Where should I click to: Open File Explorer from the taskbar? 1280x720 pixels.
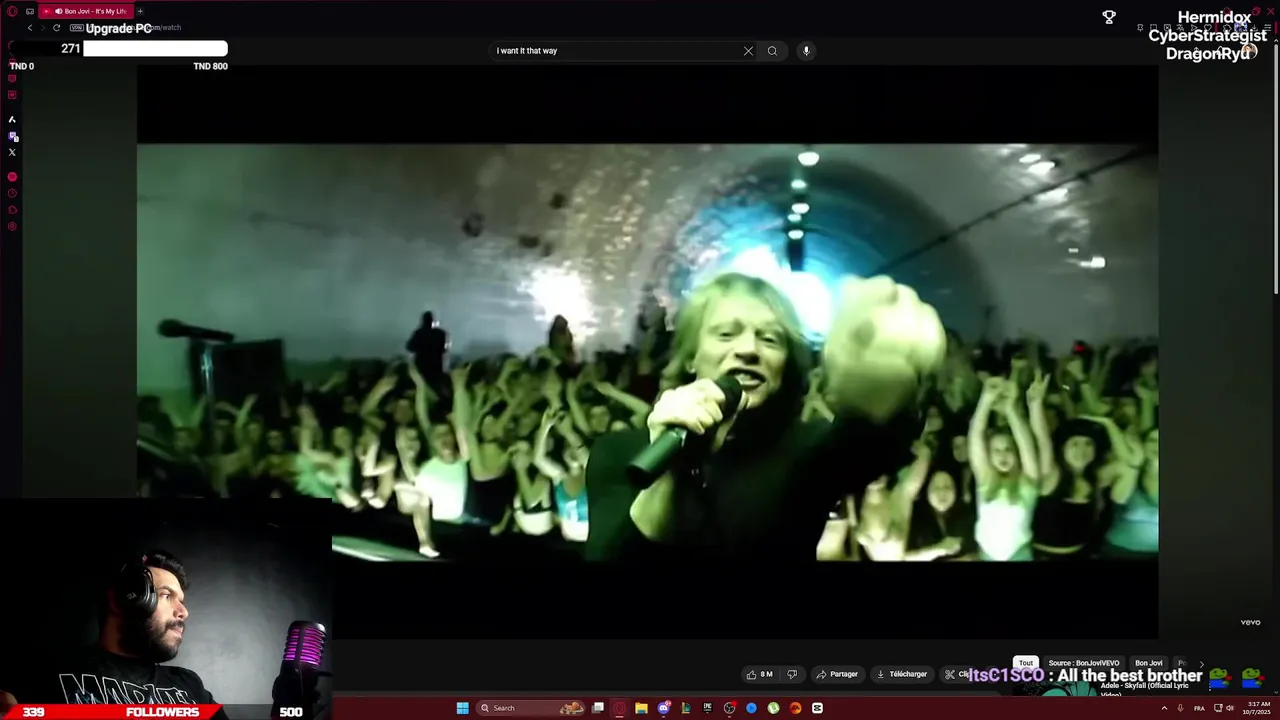[641, 708]
